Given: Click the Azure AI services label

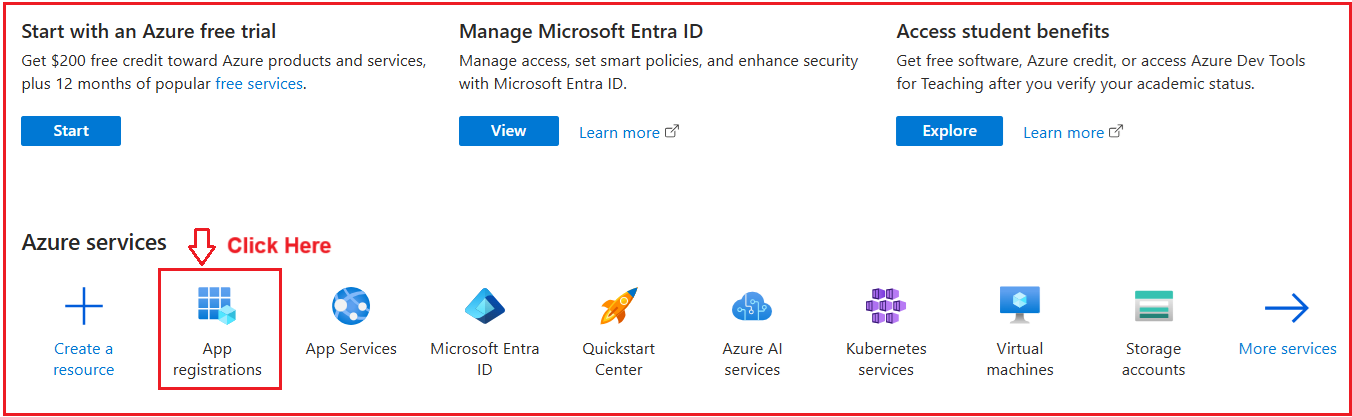Looking at the screenshot, I should tap(752, 359).
